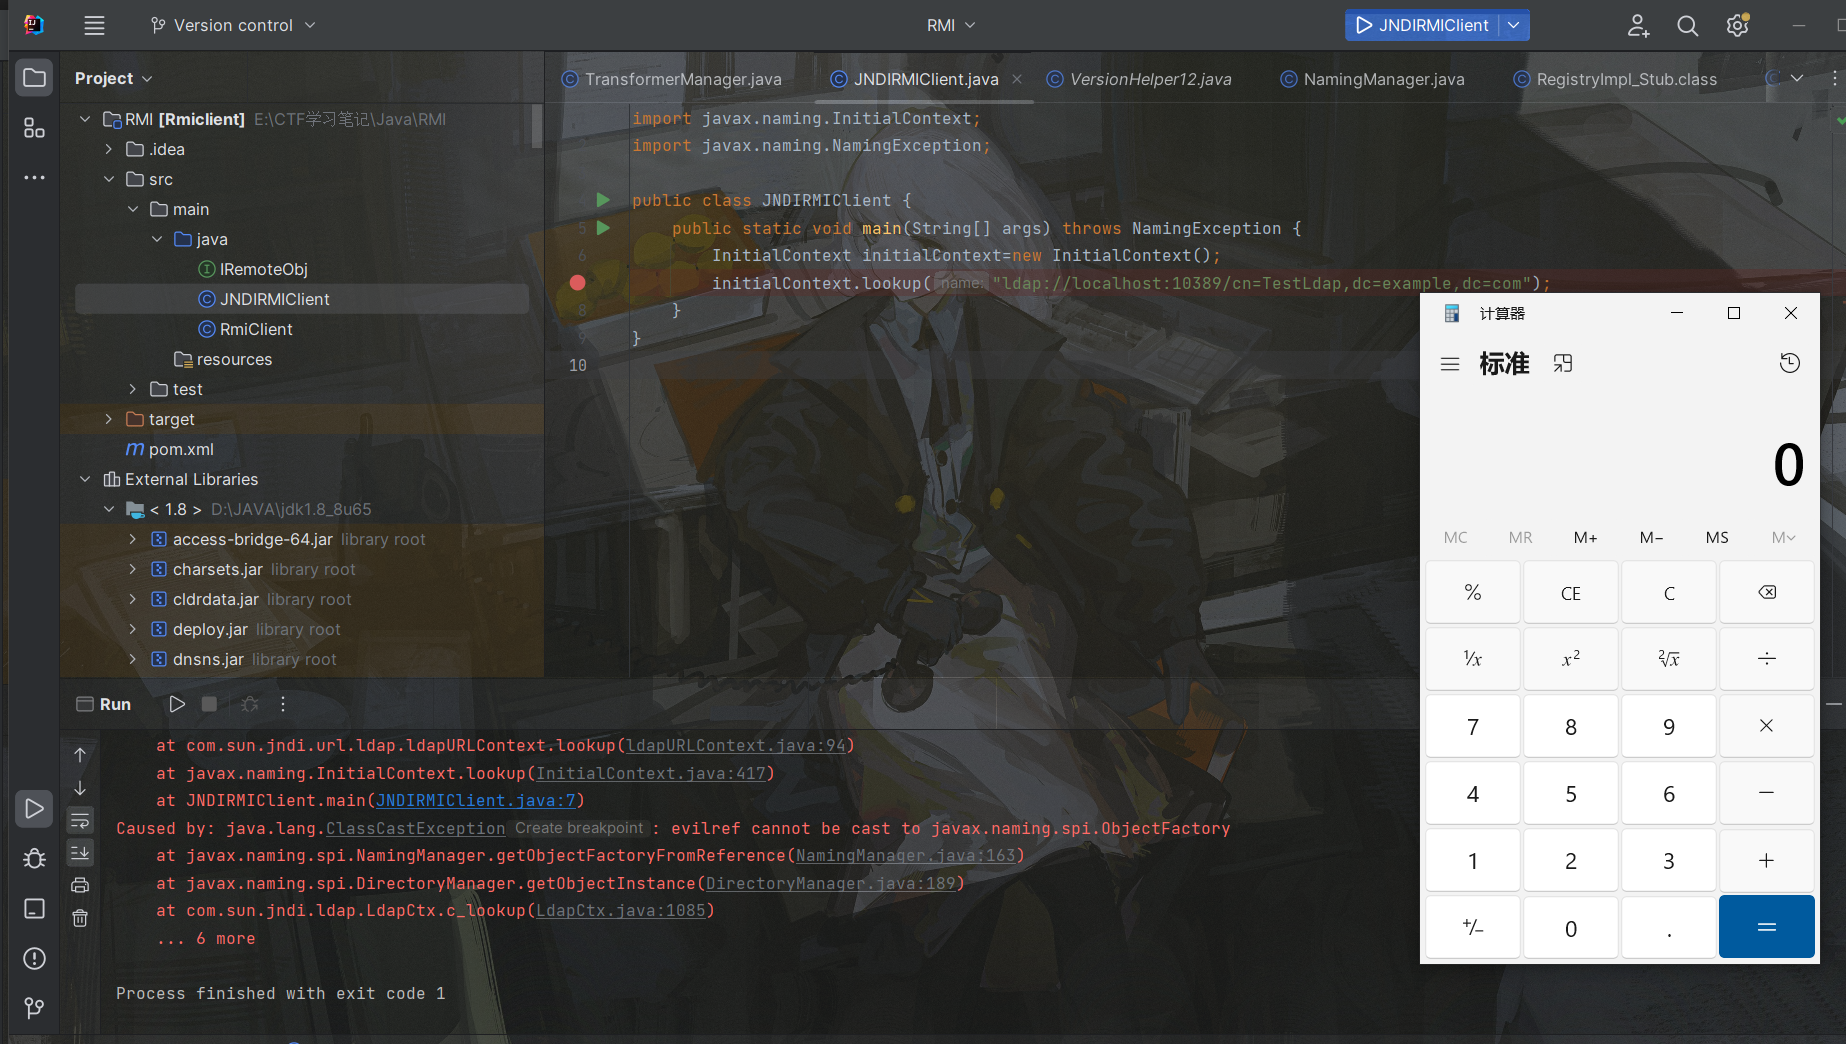Viewport: 1846px width, 1044px height.
Task: Click calculator square root key
Action: [x=1669, y=658]
